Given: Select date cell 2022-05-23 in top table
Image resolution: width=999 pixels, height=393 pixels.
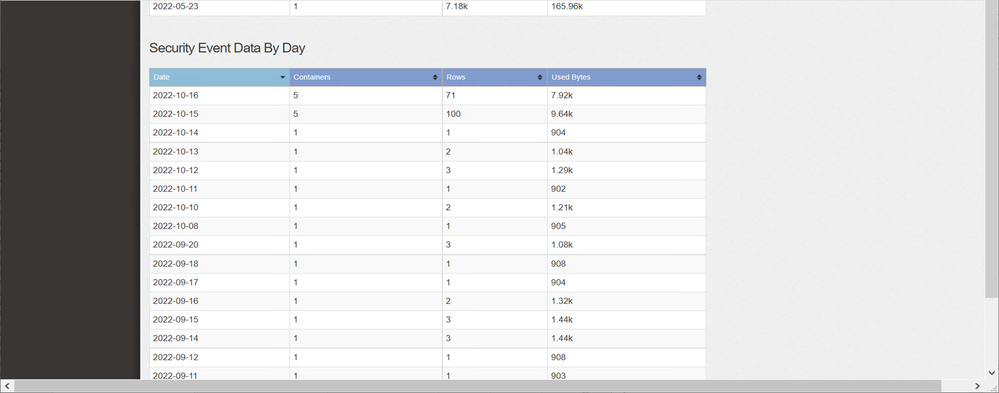Looking at the screenshot, I should [x=176, y=6].
